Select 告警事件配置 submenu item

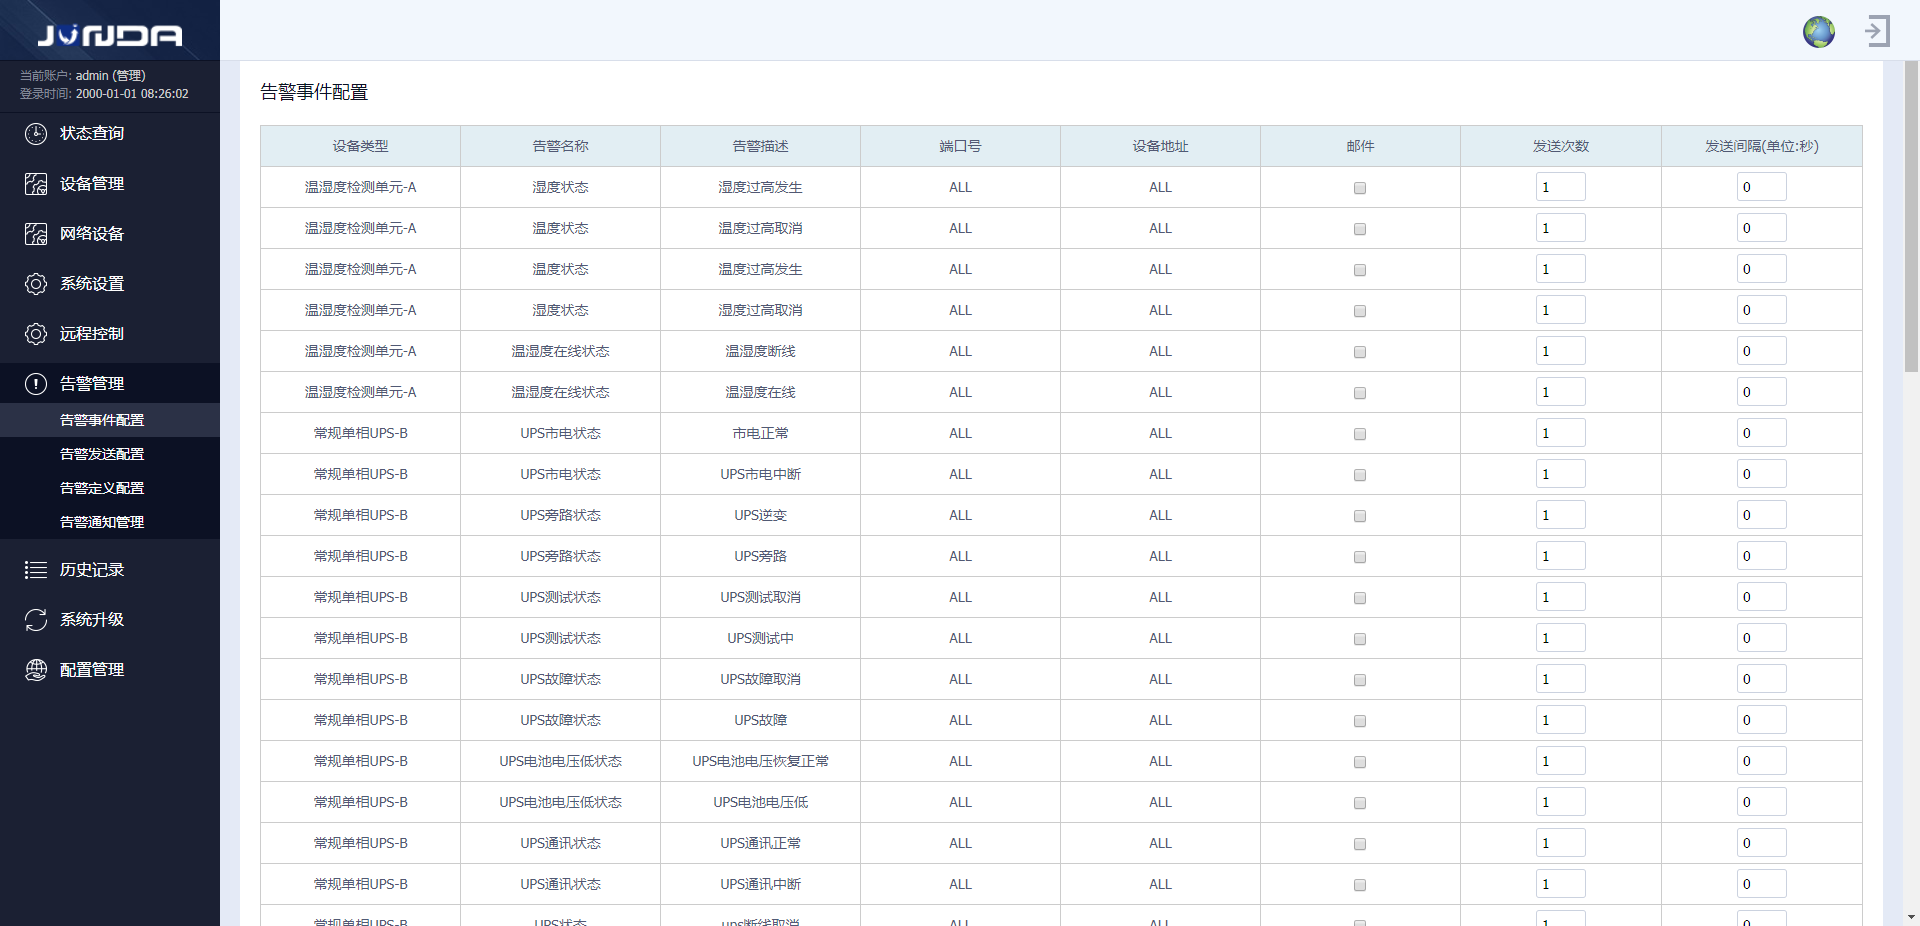pyautogui.click(x=110, y=420)
